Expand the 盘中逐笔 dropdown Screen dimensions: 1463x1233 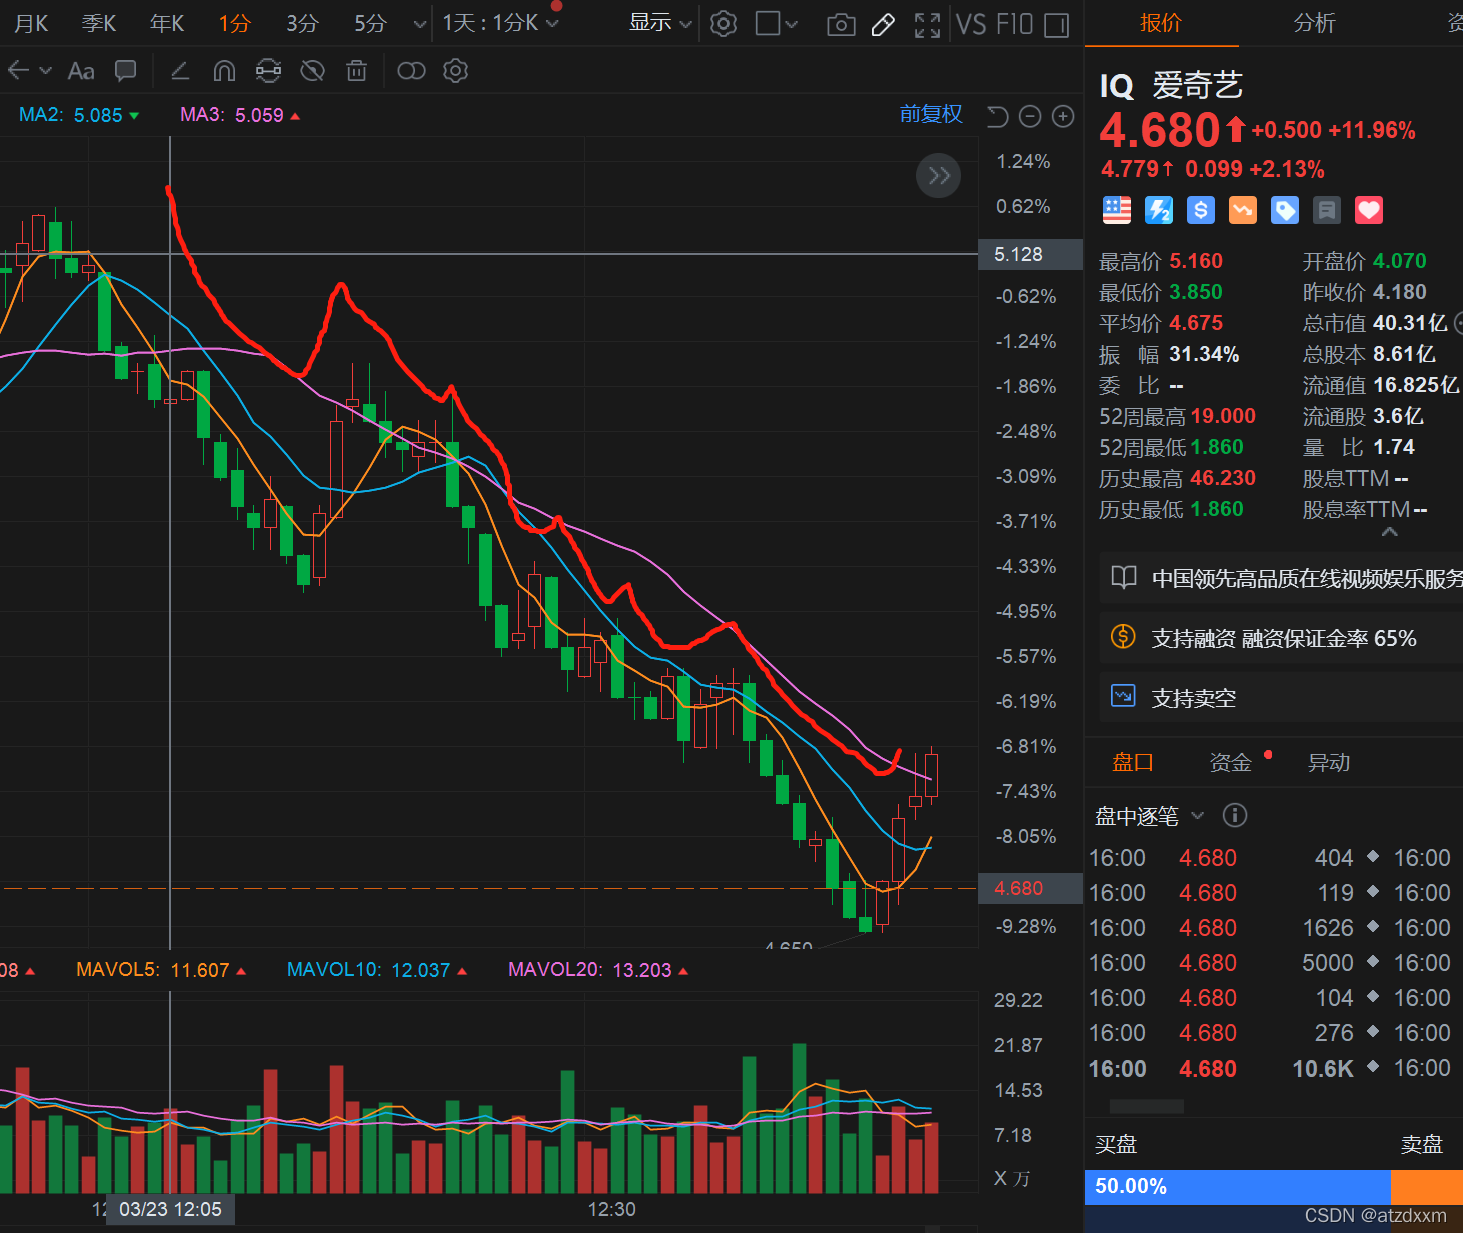[x=1198, y=816]
